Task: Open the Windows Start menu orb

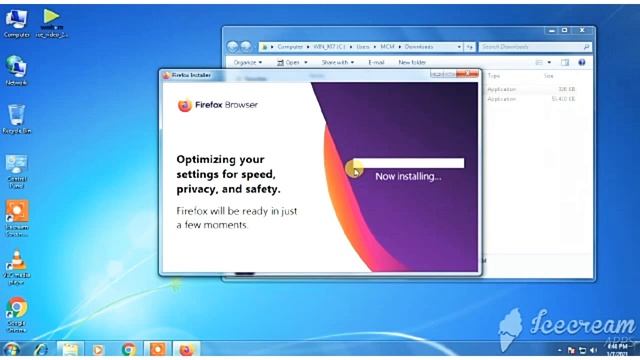Action: tap(11, 349)
